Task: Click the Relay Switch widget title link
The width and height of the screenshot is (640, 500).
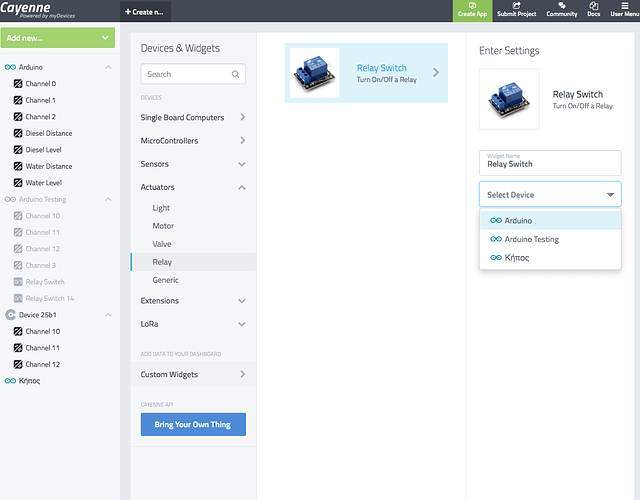Action: (x=382, y=68)
